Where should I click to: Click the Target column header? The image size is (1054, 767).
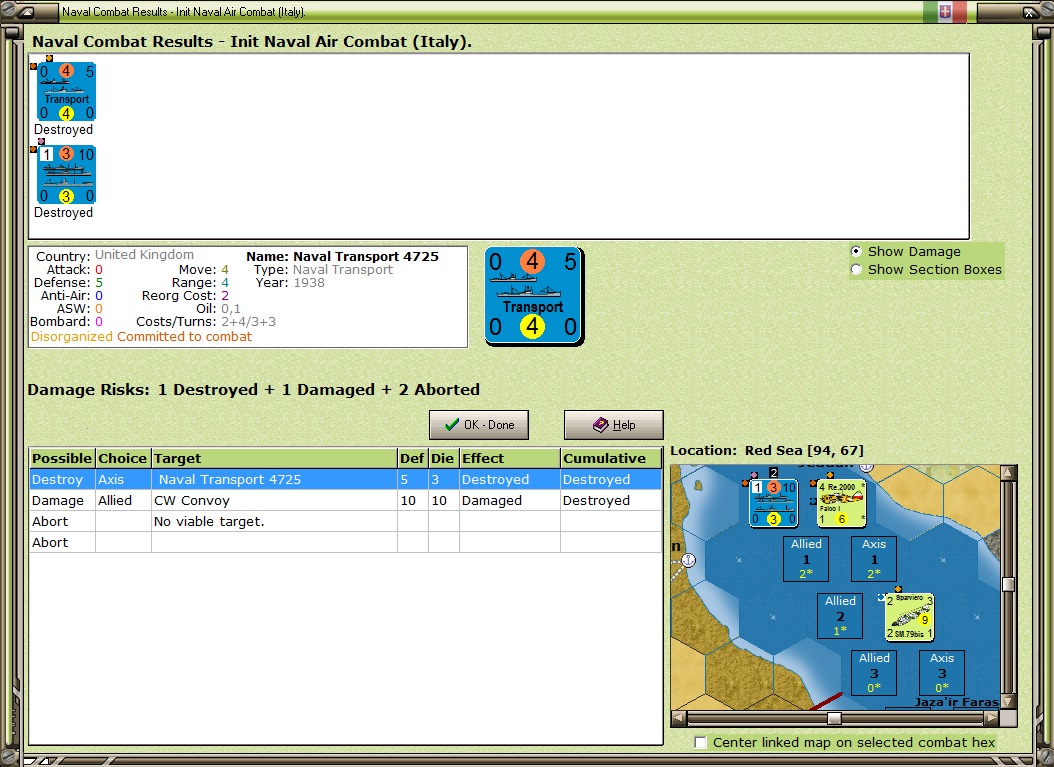tap(274, 458)
